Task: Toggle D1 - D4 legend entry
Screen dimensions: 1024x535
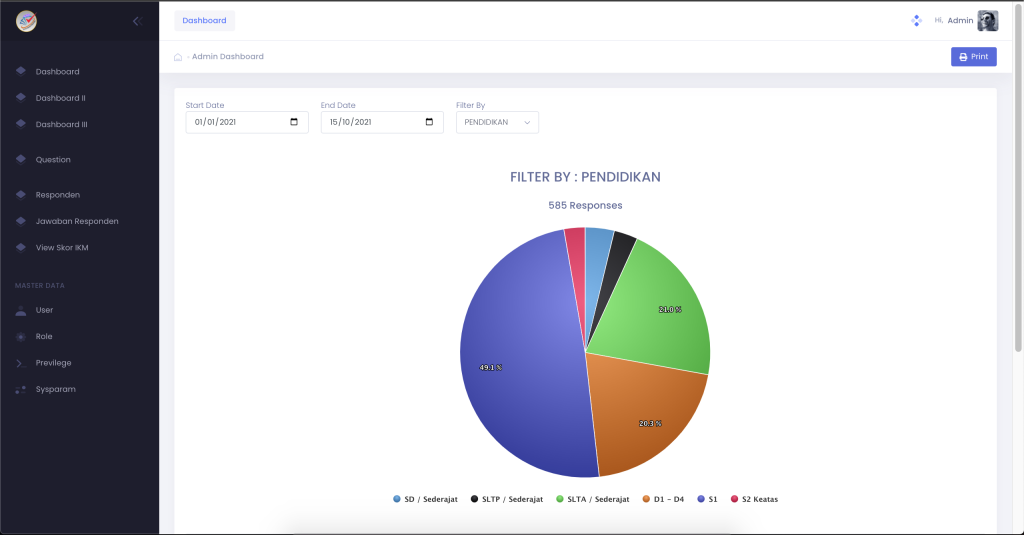Action: 663,499
